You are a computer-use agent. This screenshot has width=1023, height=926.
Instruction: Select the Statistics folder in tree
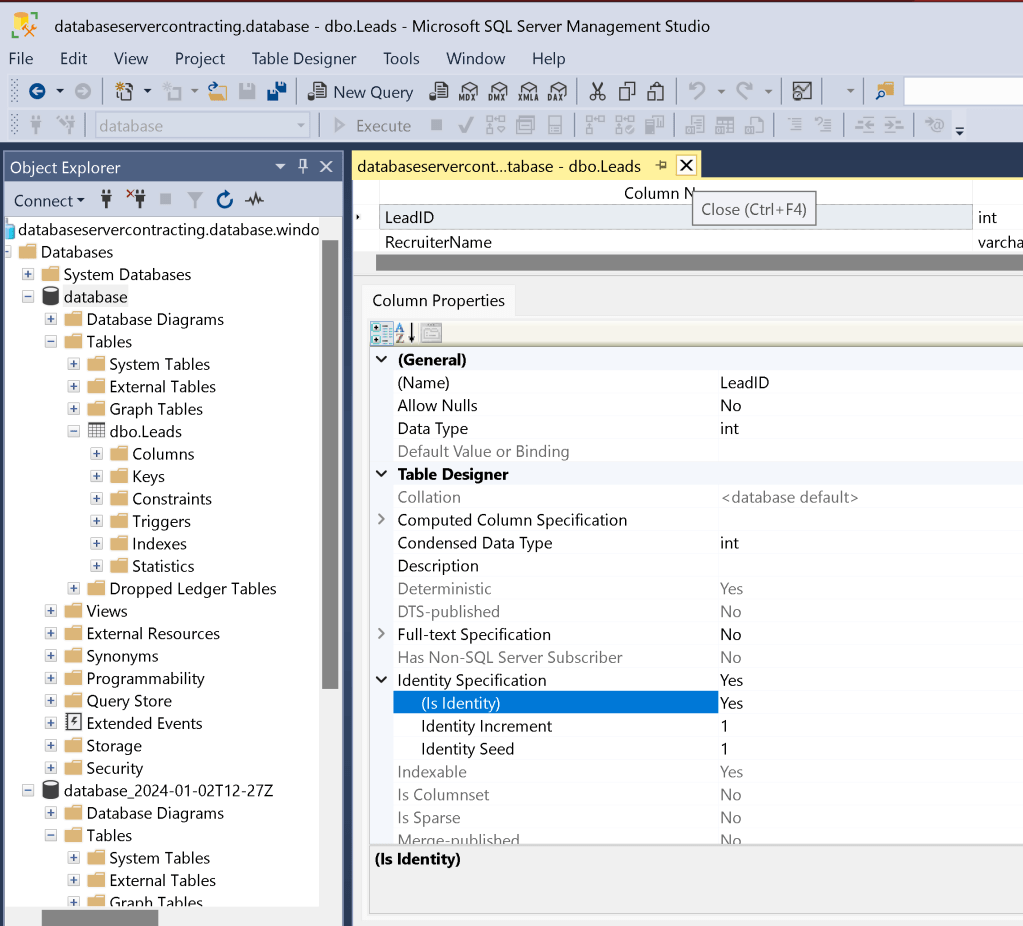163,566
